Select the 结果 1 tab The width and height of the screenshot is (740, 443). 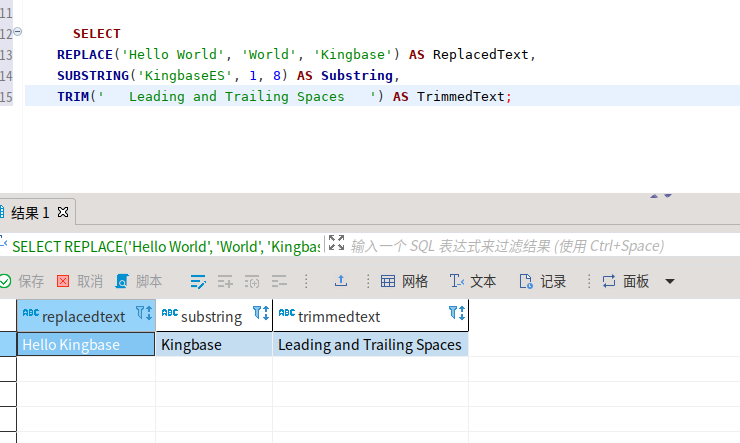pos(30,212)
